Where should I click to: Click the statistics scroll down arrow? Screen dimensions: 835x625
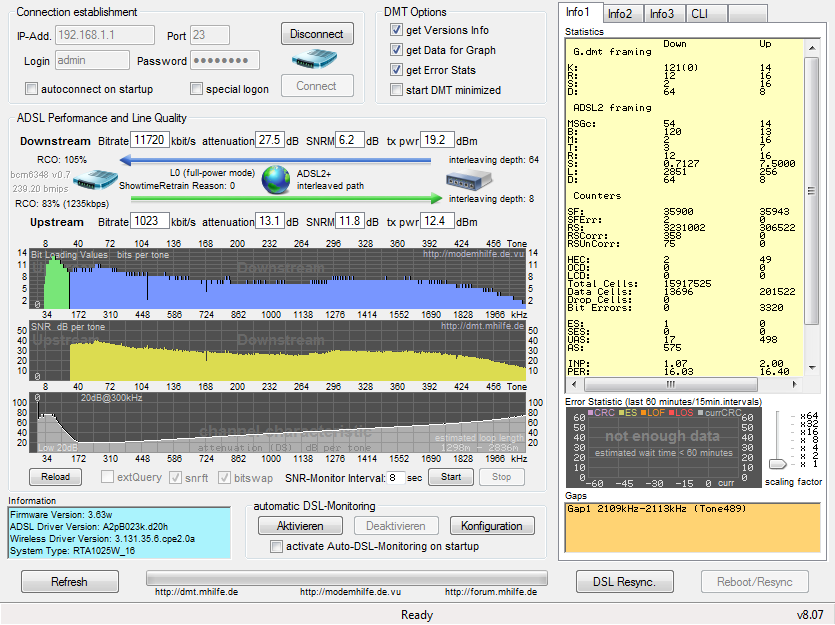[812, 367]
